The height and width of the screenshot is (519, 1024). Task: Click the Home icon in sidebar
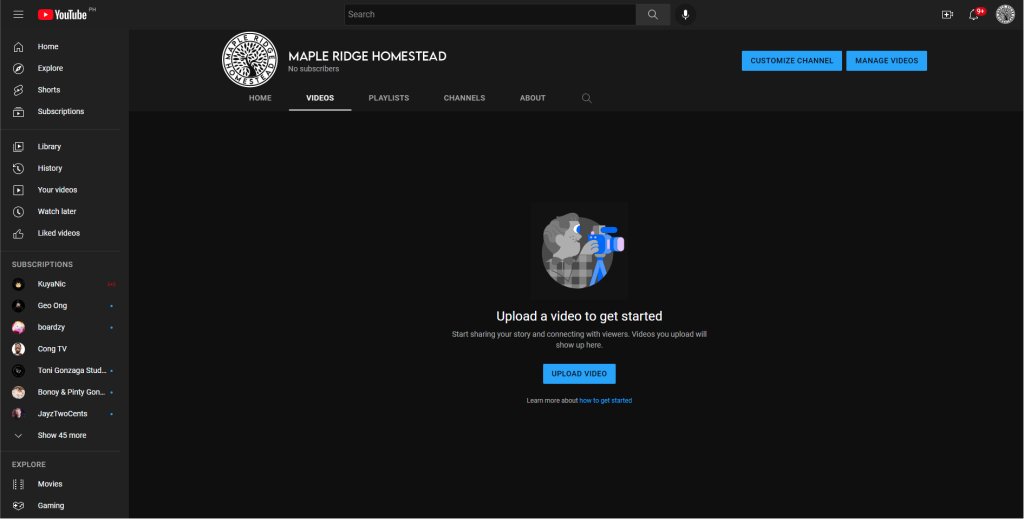click(18, 47)
